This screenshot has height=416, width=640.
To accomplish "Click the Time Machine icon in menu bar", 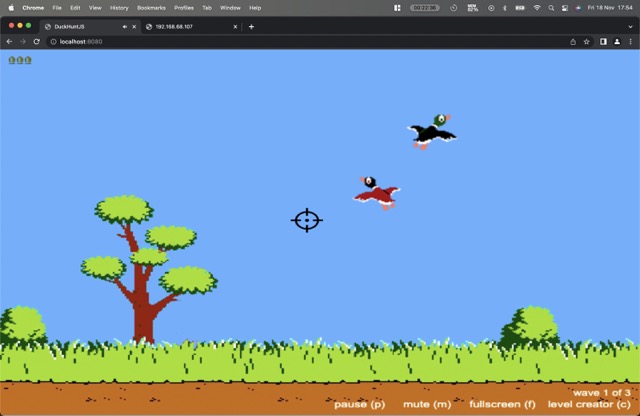I will click(453, 8).
